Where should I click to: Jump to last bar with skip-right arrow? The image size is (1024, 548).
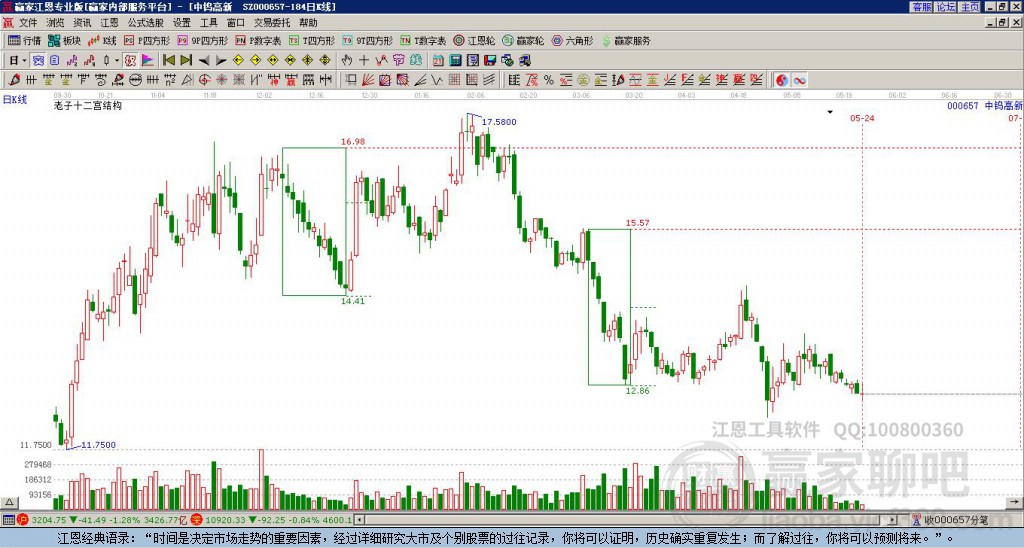(x=186, y=60)
